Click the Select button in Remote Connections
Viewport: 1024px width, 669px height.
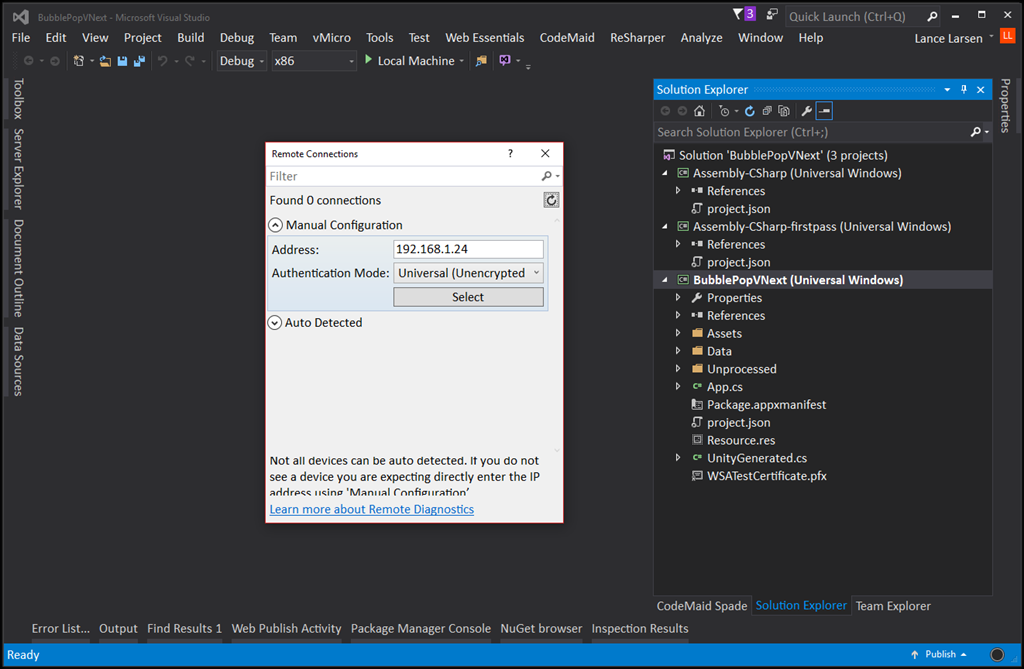tap(468, 297)
